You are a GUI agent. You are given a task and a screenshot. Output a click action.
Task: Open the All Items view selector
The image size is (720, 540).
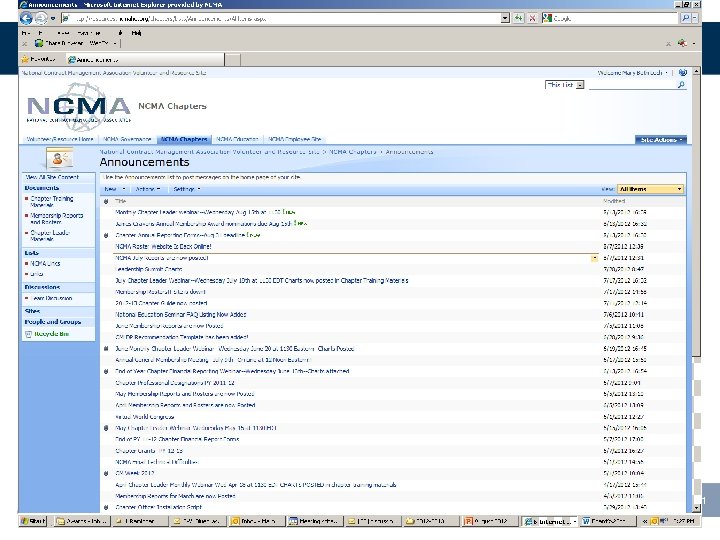pos(650,189)
